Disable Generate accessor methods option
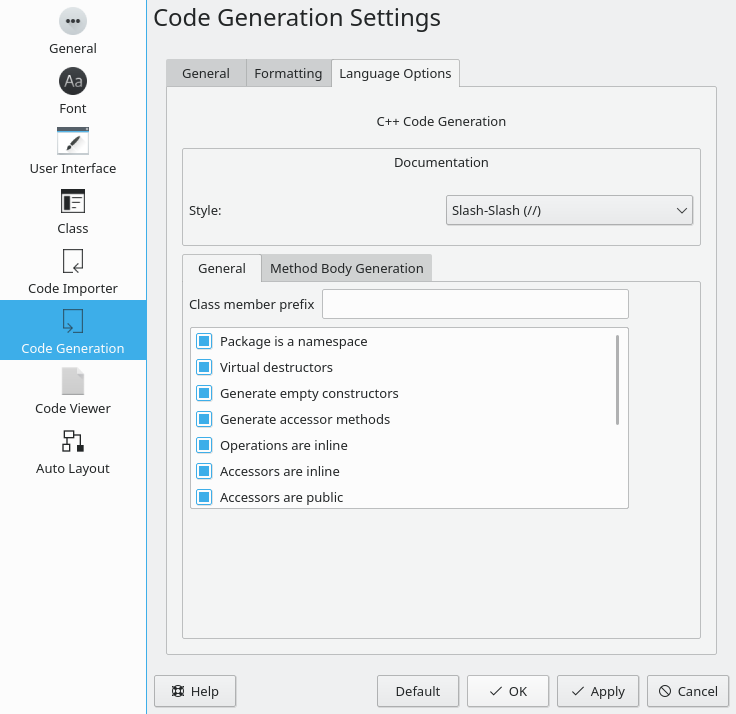 204,419
